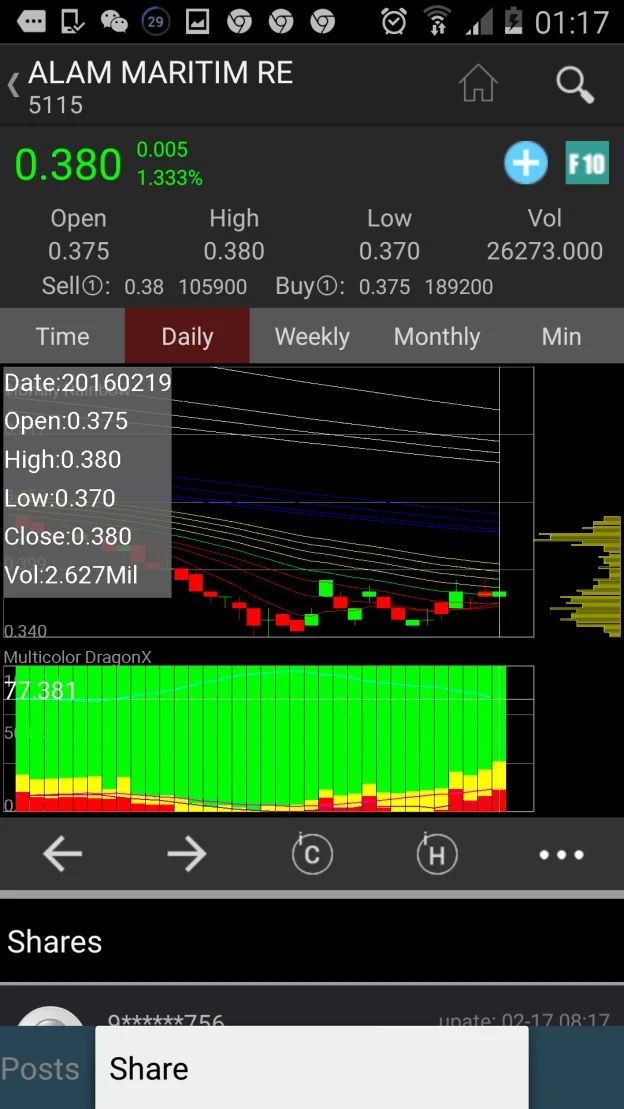
Task: Tap the 77.381 indicator value
Action: coord(40,690)
